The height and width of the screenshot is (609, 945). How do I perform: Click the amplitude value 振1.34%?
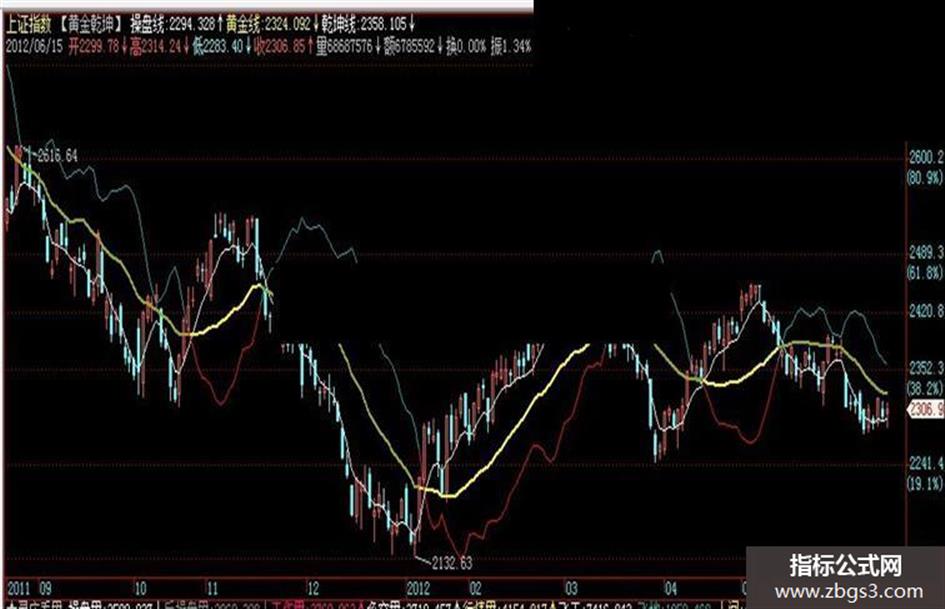click(511, 46)
